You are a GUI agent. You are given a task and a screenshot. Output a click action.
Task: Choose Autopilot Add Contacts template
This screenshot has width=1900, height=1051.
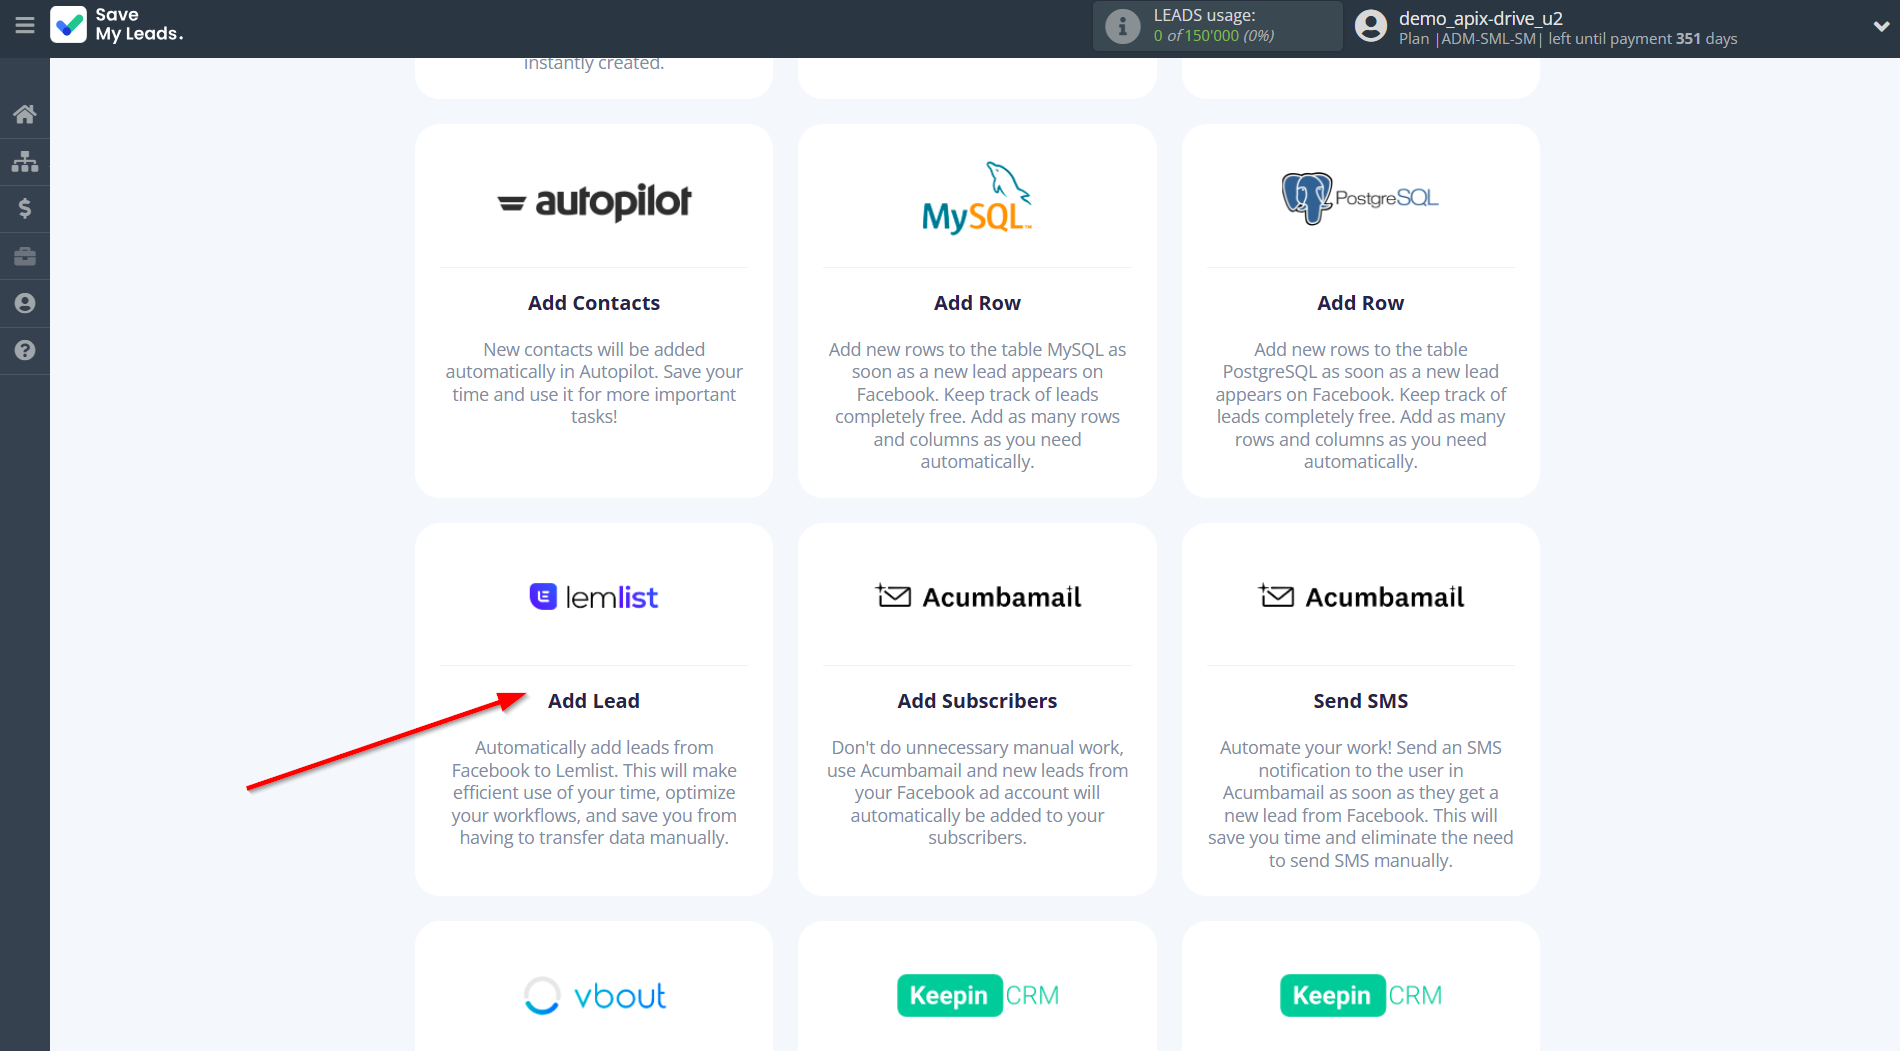tap(593, 303)
